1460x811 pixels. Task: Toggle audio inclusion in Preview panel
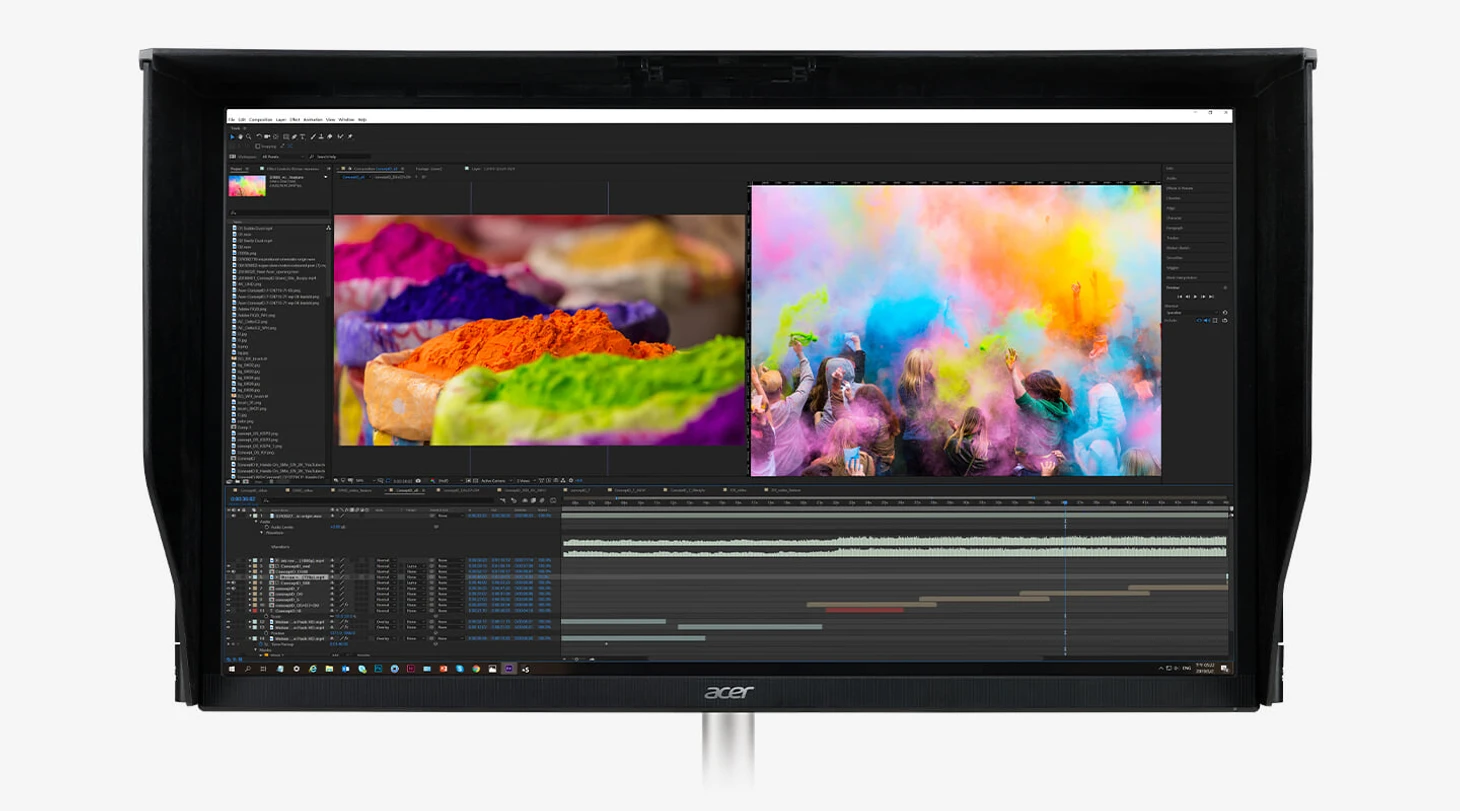point(1206,320)
